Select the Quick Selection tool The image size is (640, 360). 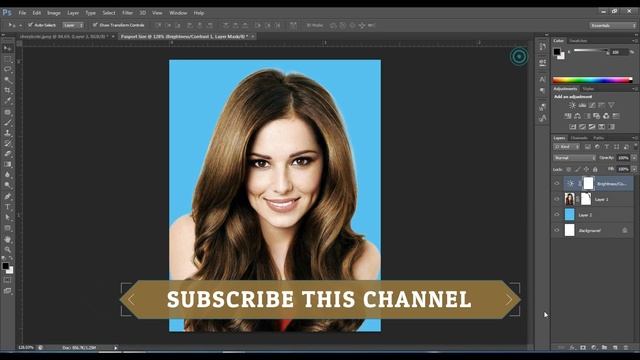[7, 80]
